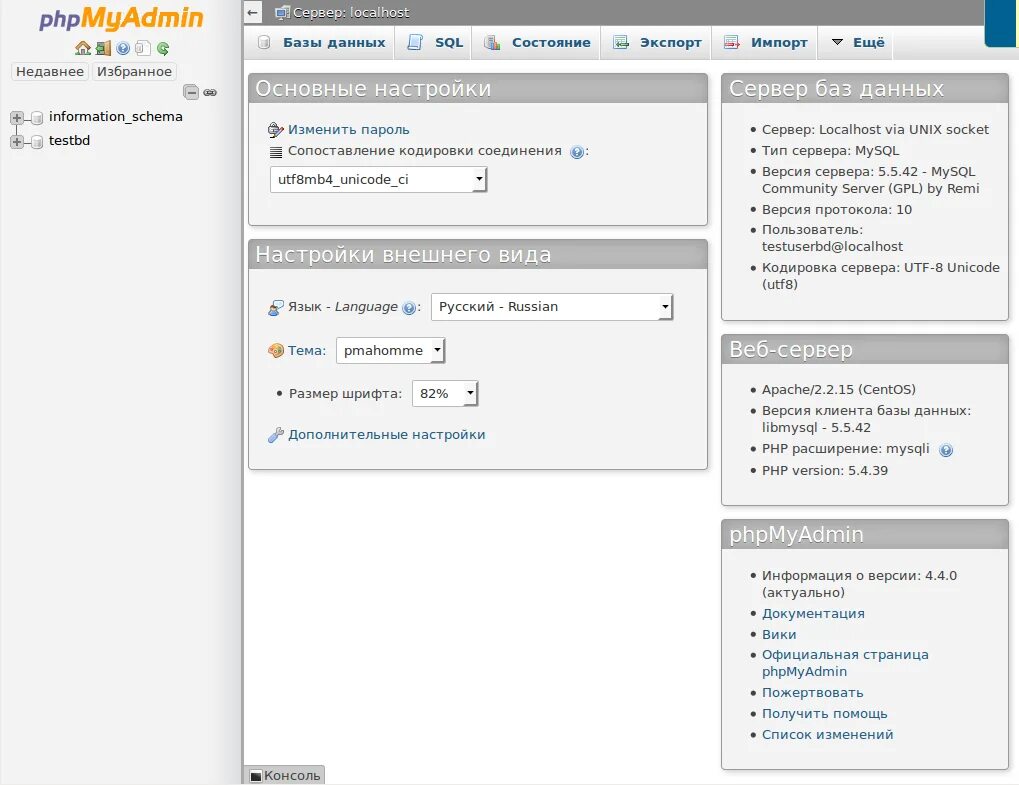Open the Документация link
1019x785 pixels.
(x=813, y=613)
